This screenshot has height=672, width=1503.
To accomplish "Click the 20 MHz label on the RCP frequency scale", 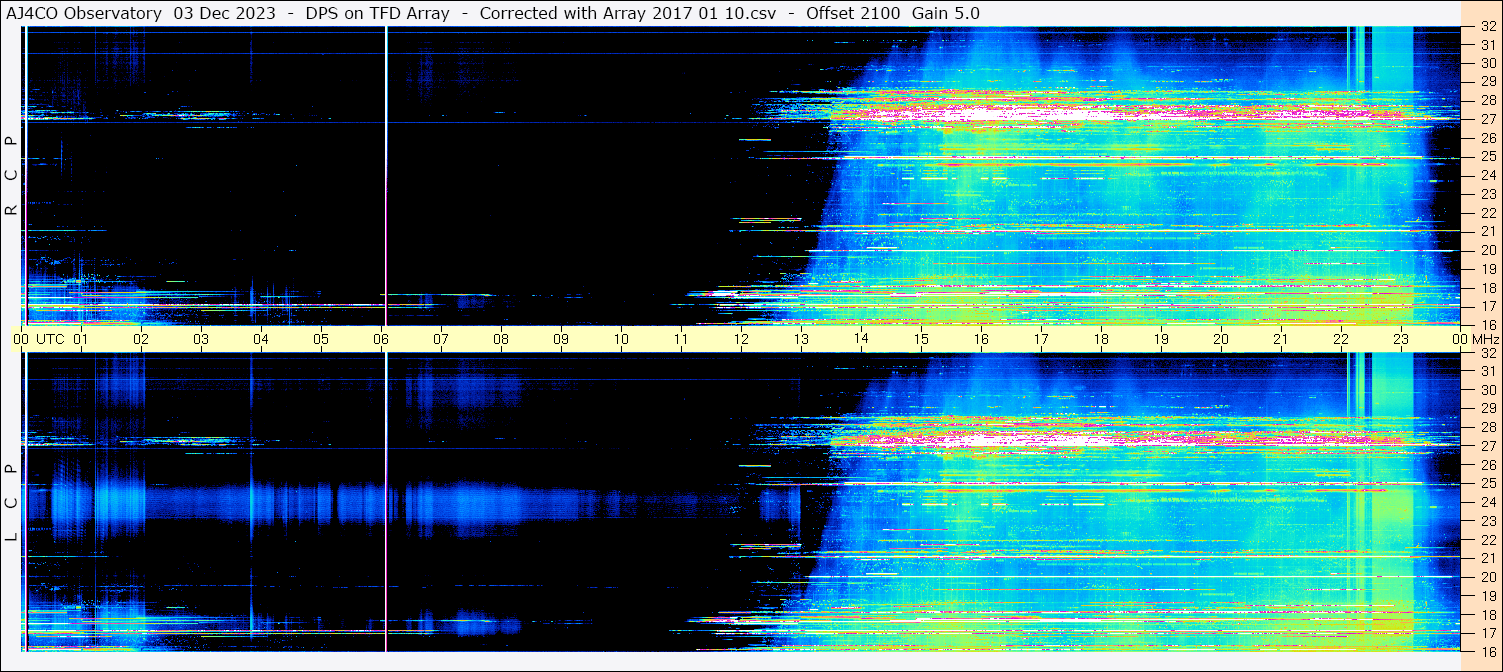I will click(1487, 250).
